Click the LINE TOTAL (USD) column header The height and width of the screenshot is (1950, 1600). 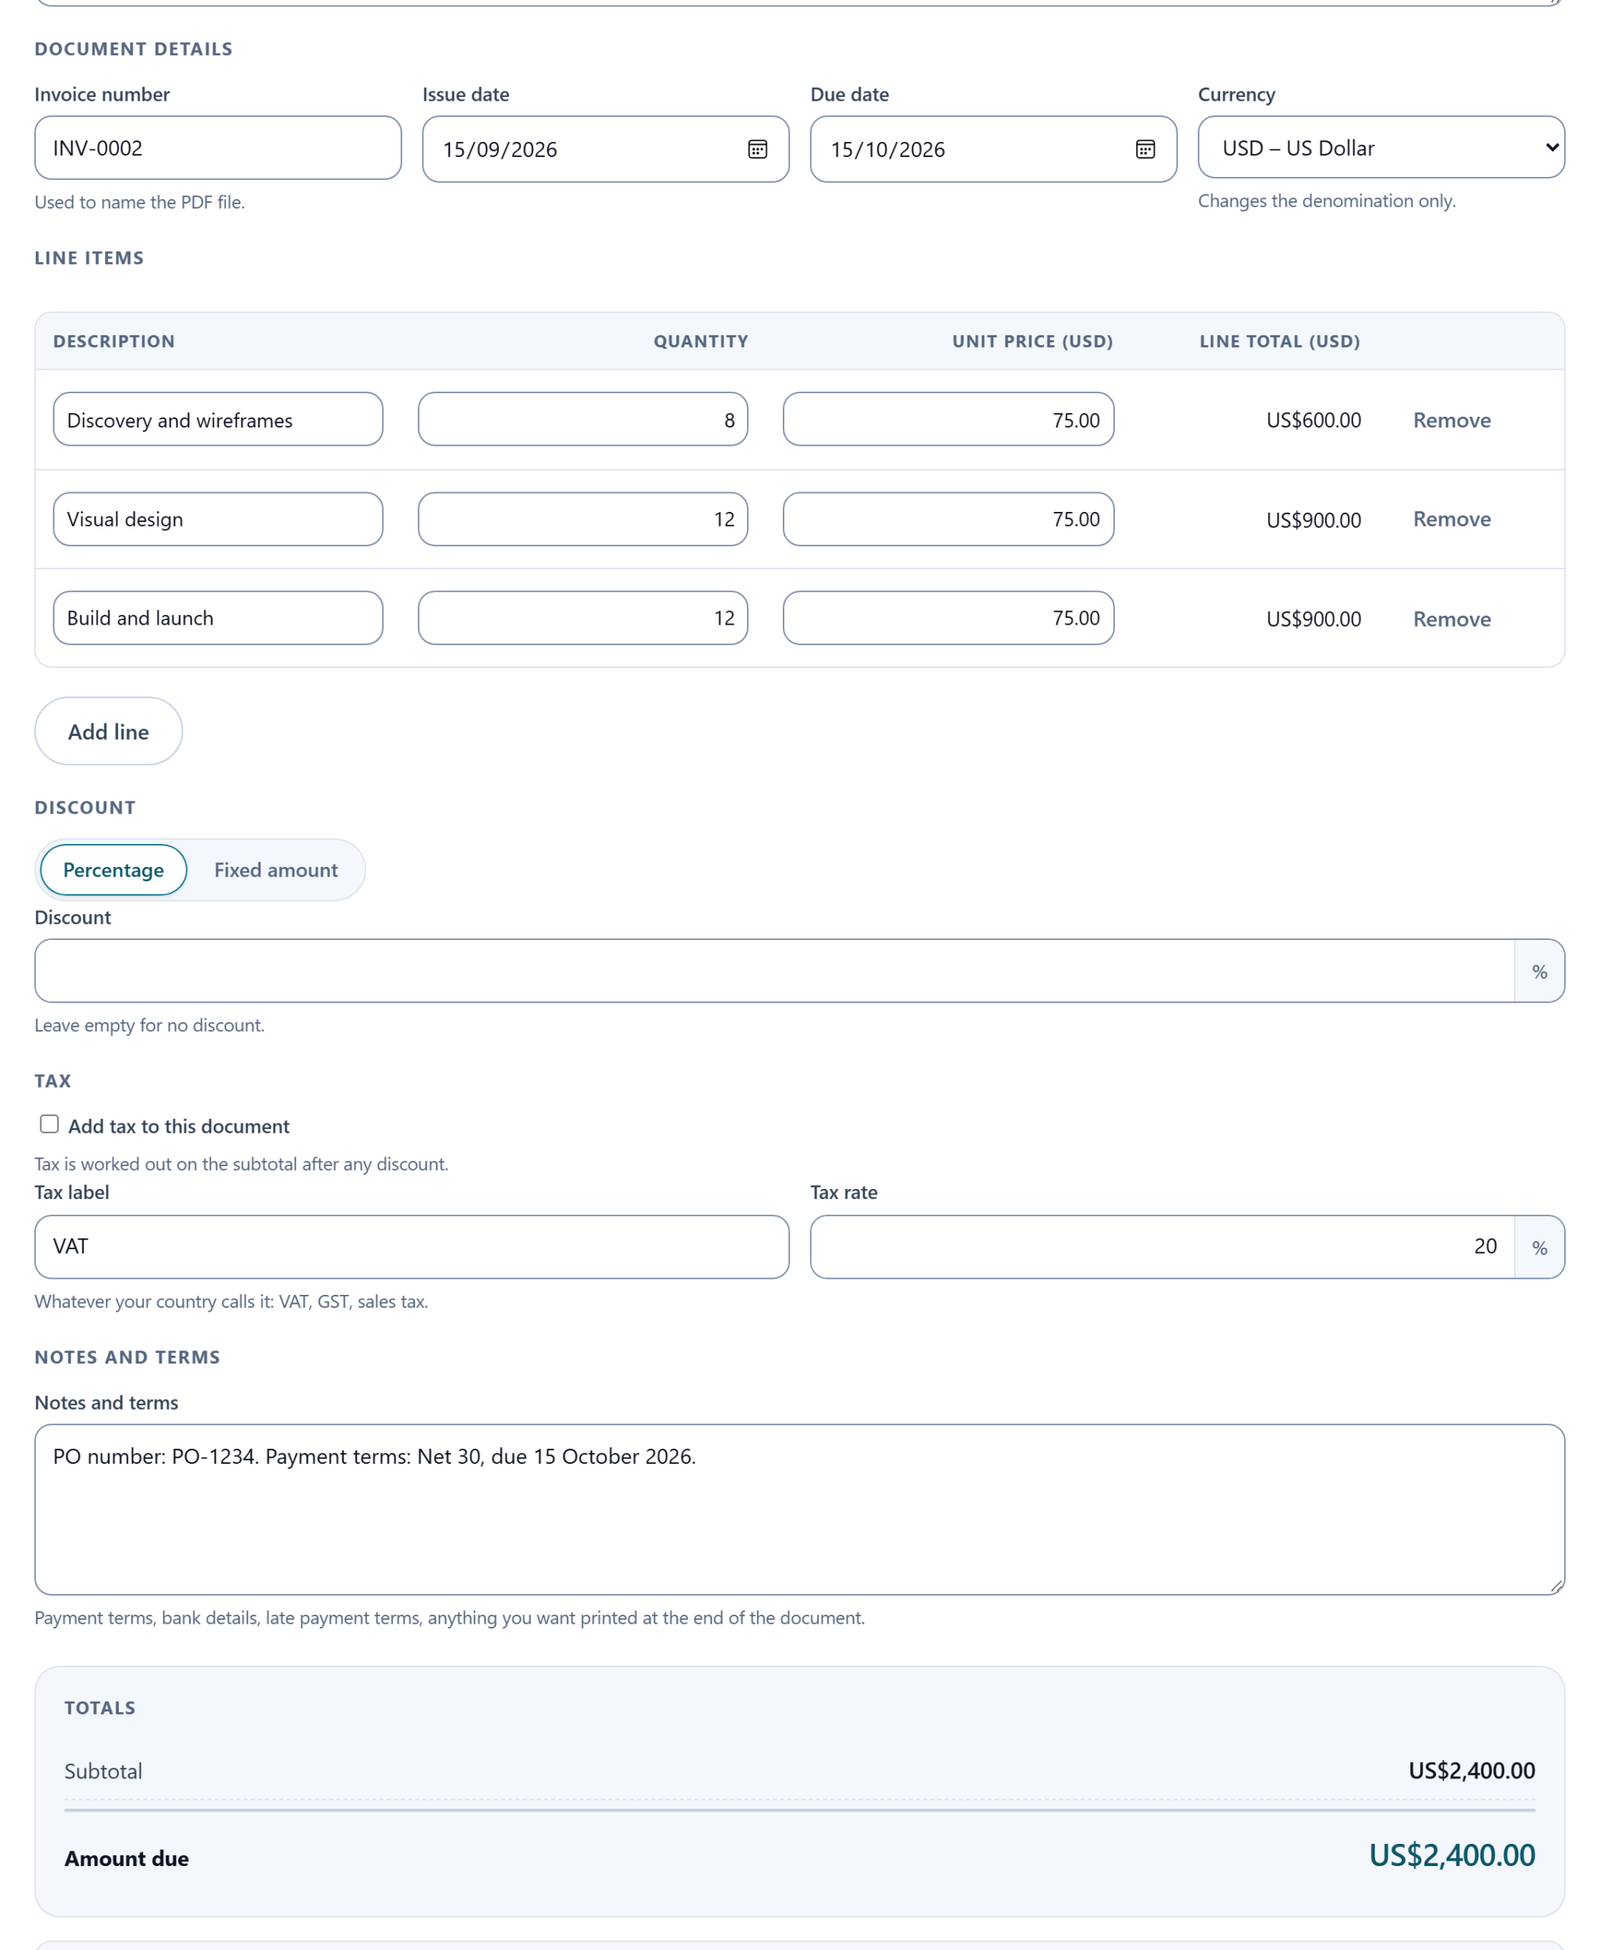[x=1280, y=341]
